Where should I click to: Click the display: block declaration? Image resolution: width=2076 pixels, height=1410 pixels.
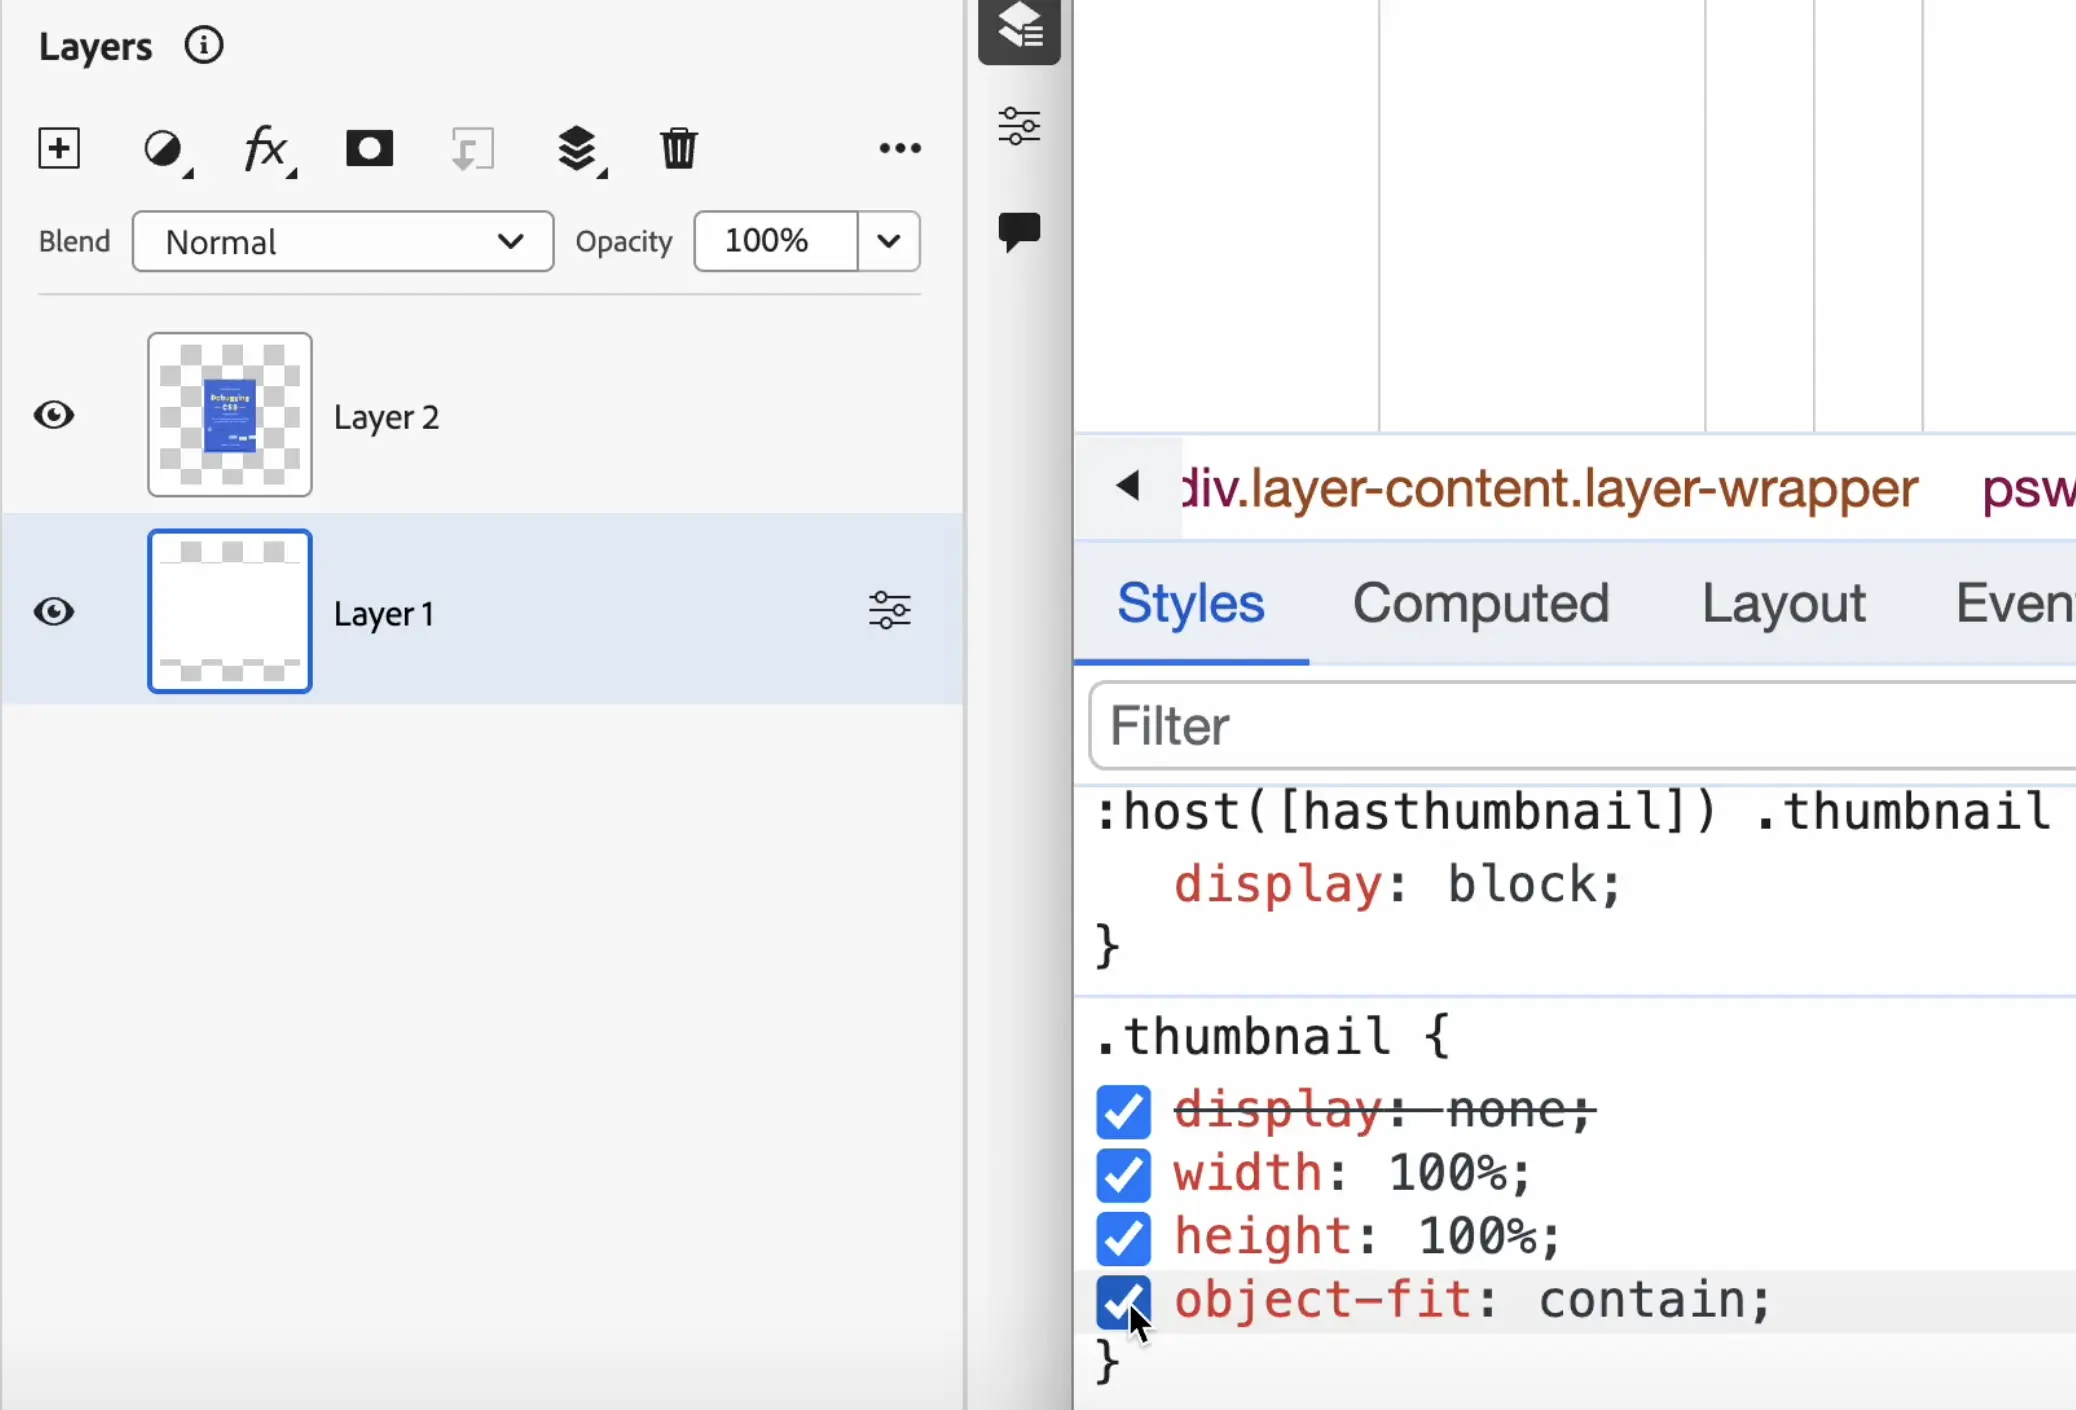click(x=1398, y=884)
